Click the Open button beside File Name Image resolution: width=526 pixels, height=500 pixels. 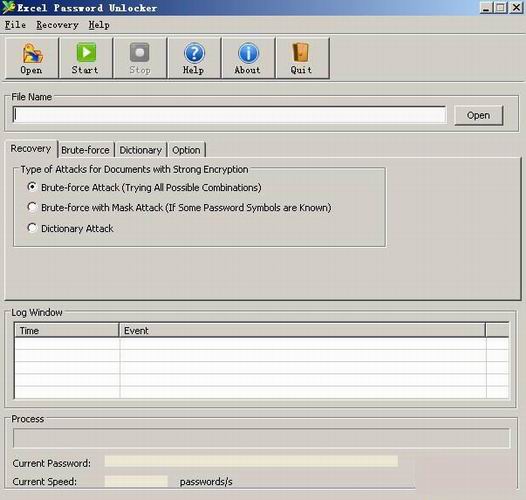point(478,115)
